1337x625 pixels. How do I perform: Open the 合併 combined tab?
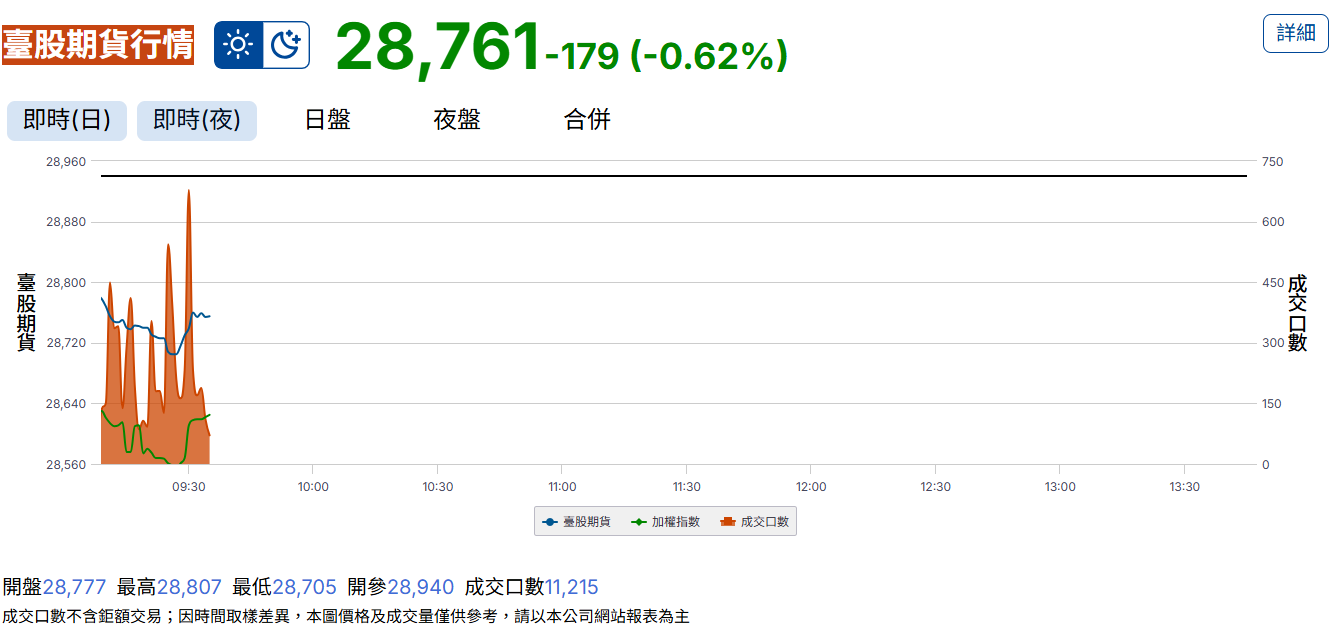[587, 121]
